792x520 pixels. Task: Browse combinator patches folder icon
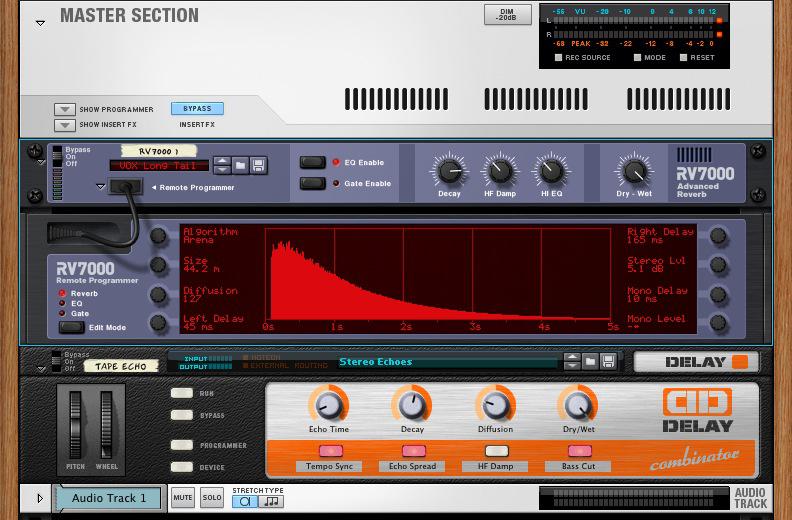(x=590, y=361)
